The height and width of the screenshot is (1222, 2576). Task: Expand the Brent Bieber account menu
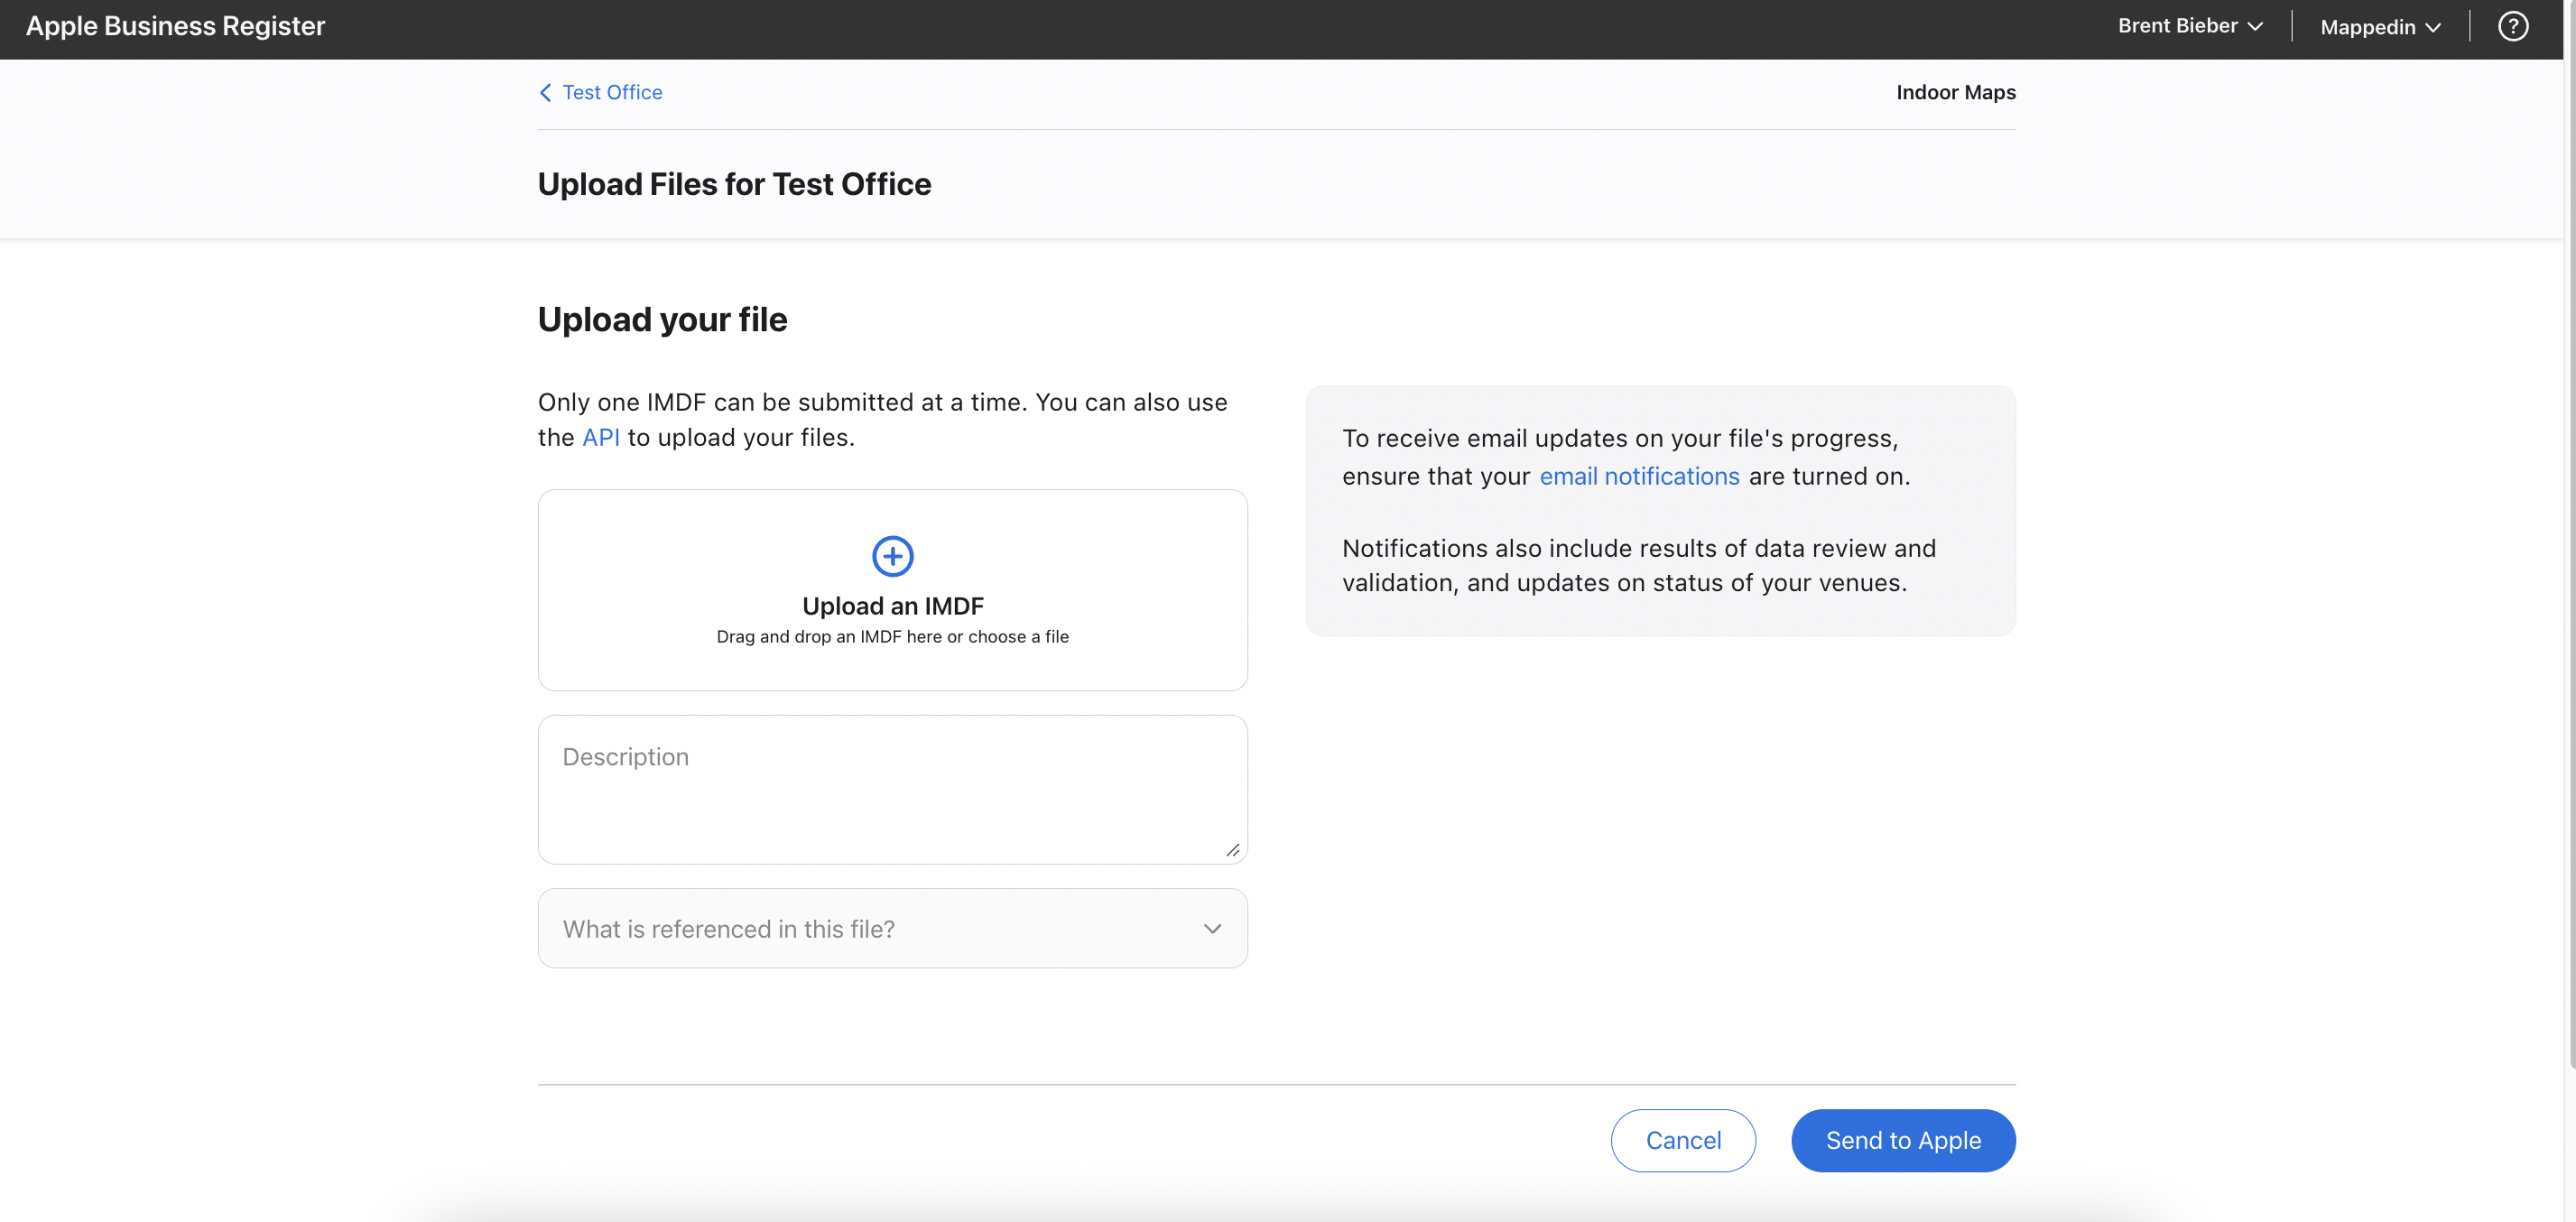coord(2189,27)
